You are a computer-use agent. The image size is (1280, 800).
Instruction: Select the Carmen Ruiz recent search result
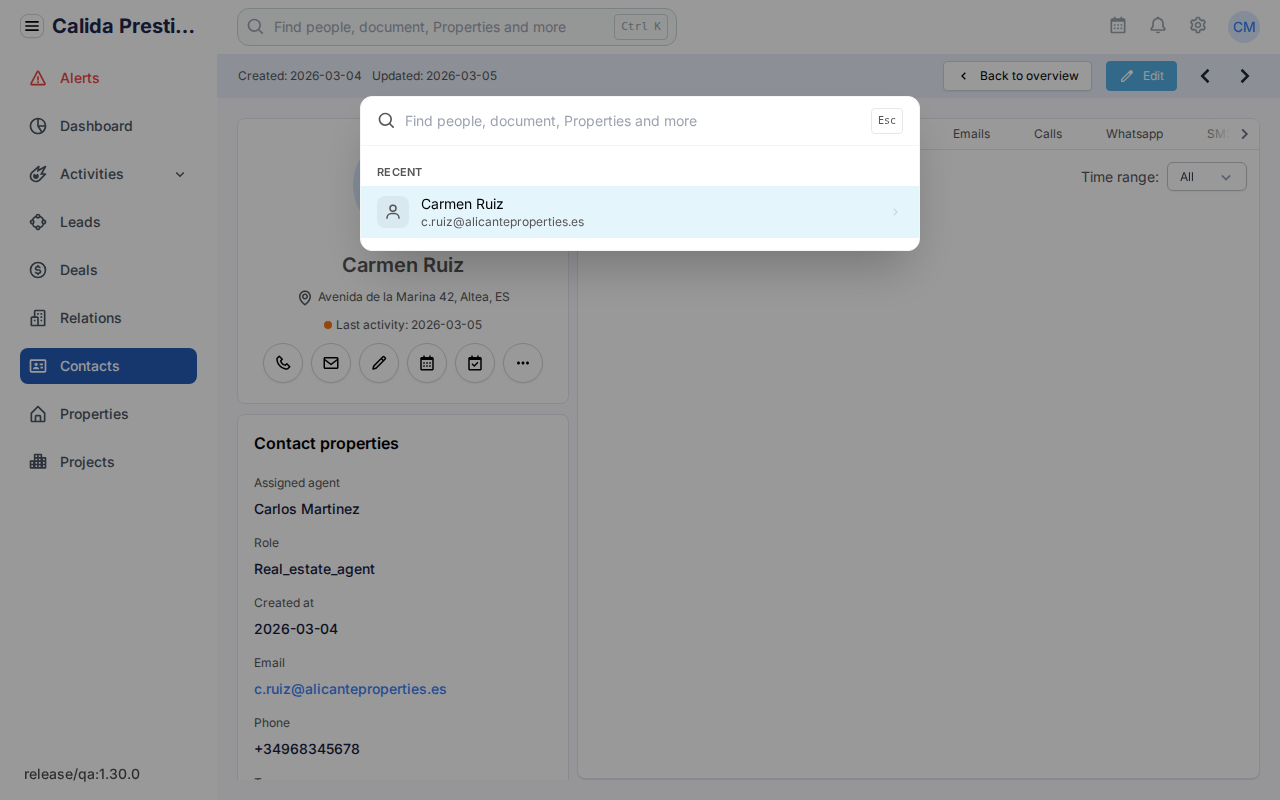[640, 212]
